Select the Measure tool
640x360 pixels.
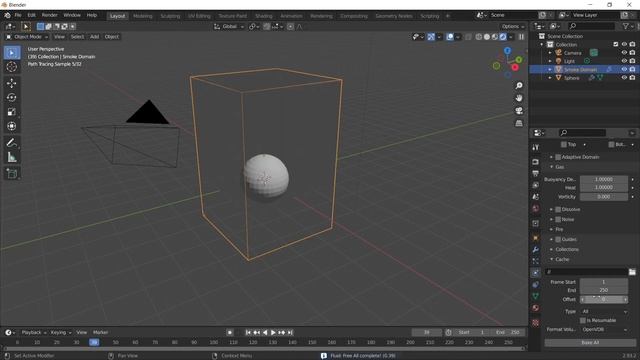12,157
